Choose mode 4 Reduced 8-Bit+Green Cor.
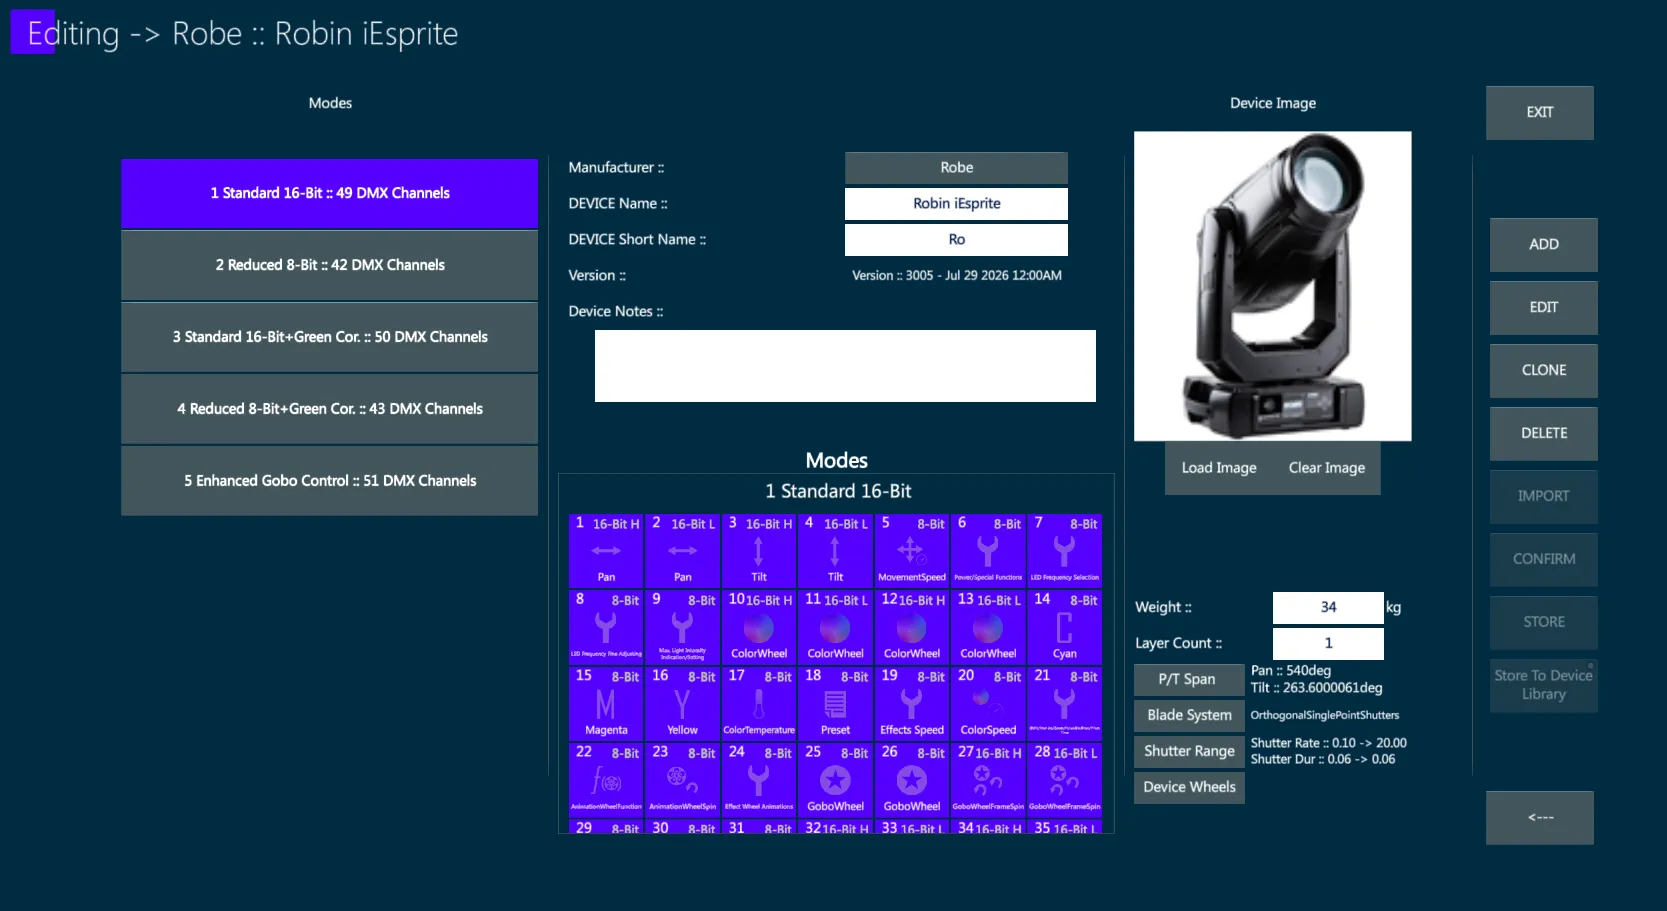Image resolution: width=1667 pixels, height=911 pixels. coord(330,409)
